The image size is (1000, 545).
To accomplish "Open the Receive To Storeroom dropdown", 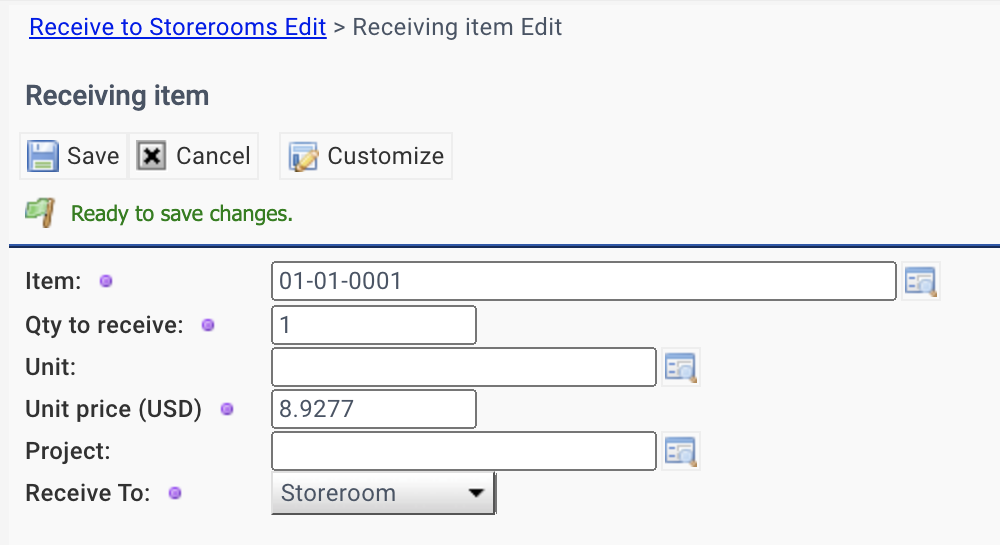I will [383, 493].
